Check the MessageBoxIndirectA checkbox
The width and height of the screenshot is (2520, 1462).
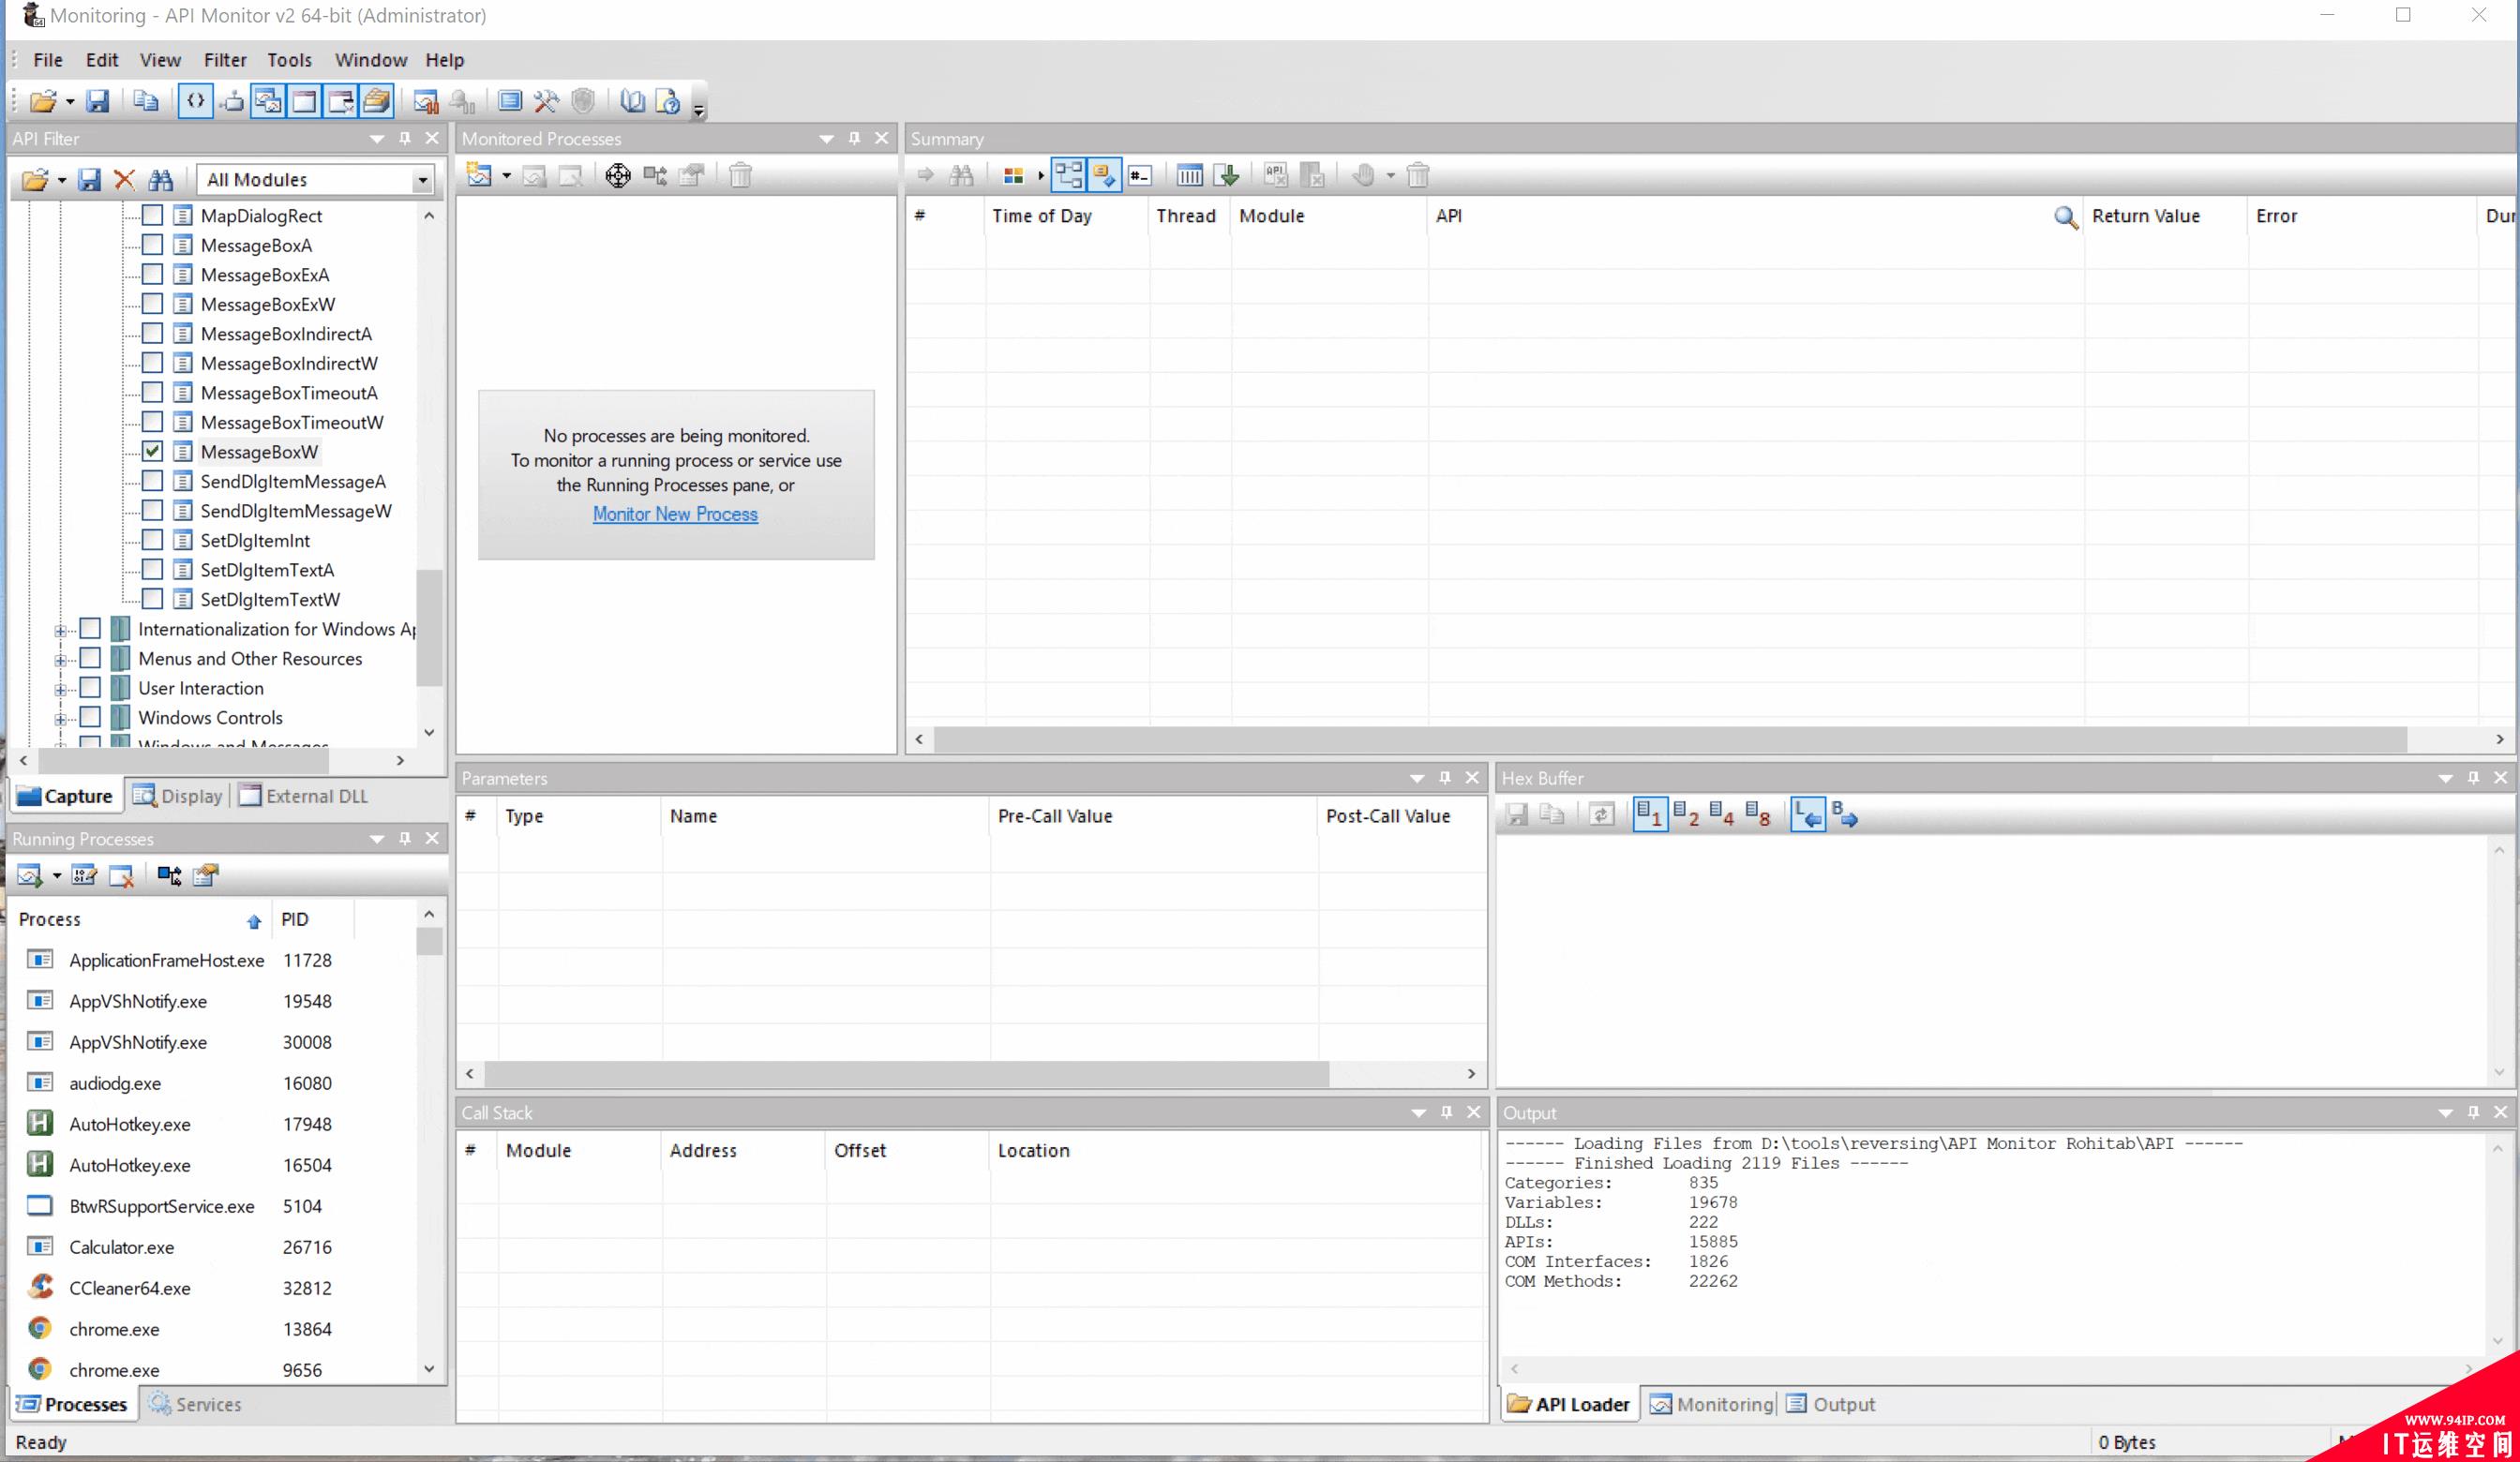pyautogui.click(x=152, y=334)
